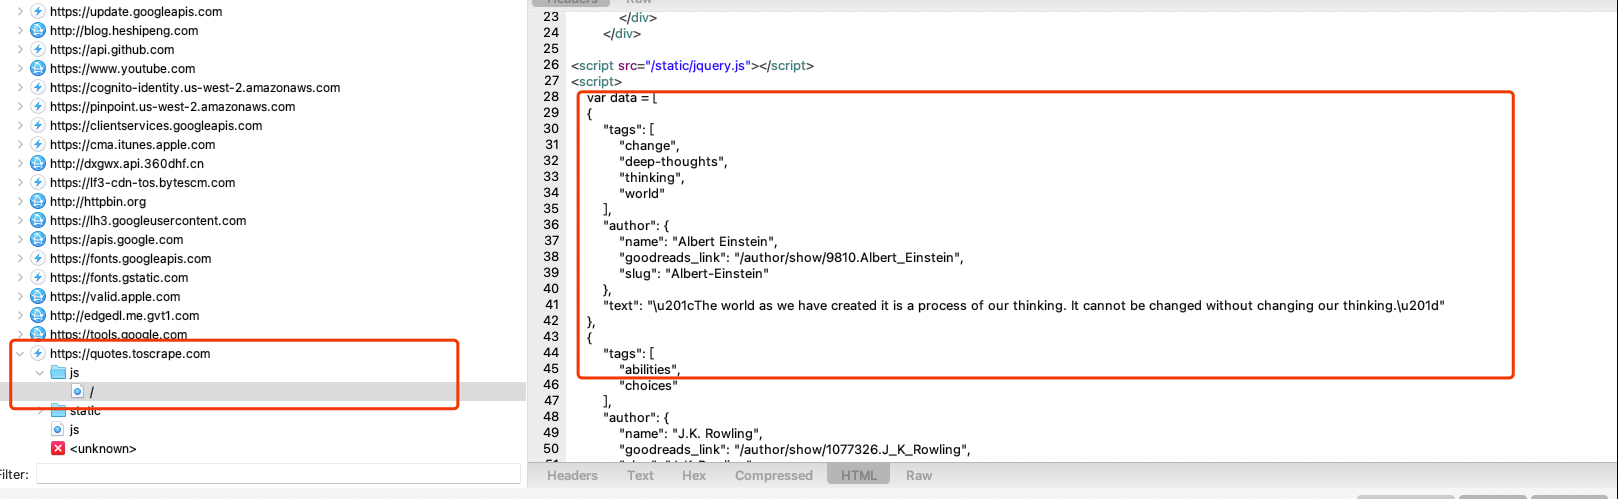Click the cma.itunes.apple.com host icon
This screenshot has width=1618, height=499.
tap(38, 145)
